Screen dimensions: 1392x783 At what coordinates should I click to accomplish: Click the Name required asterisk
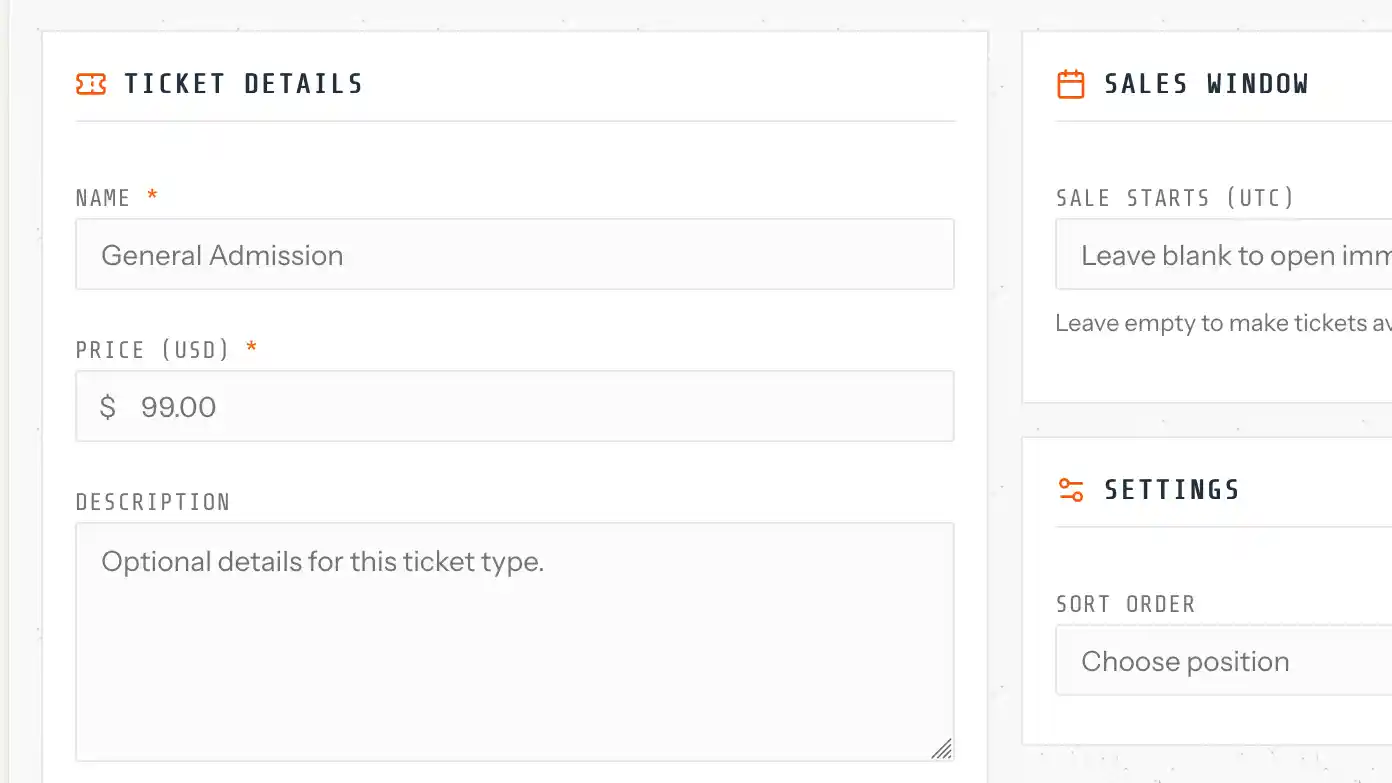coord(152,196)
